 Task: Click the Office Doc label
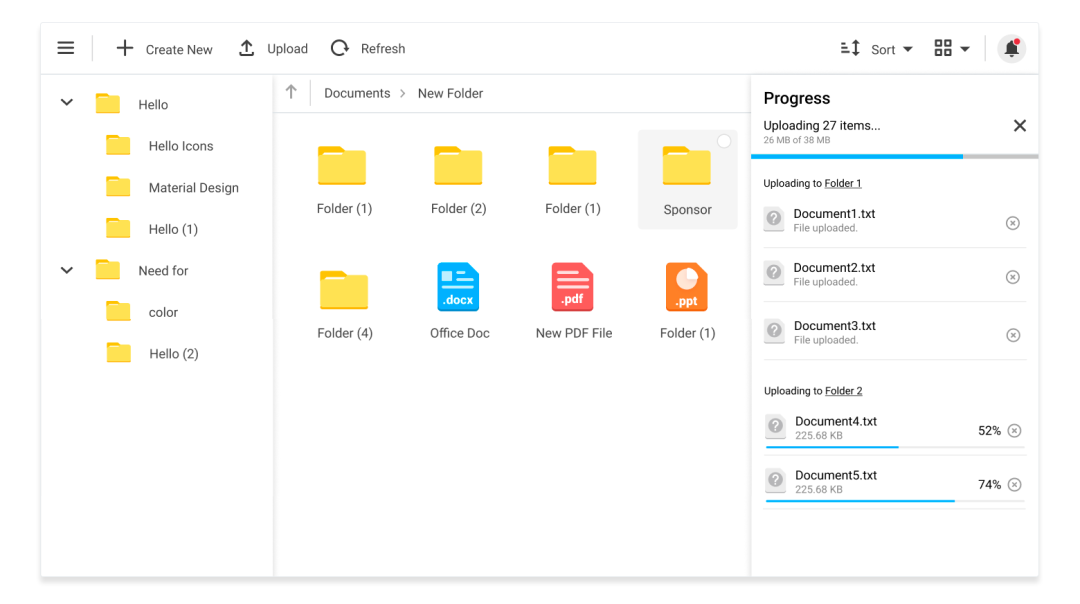(459, 333)
